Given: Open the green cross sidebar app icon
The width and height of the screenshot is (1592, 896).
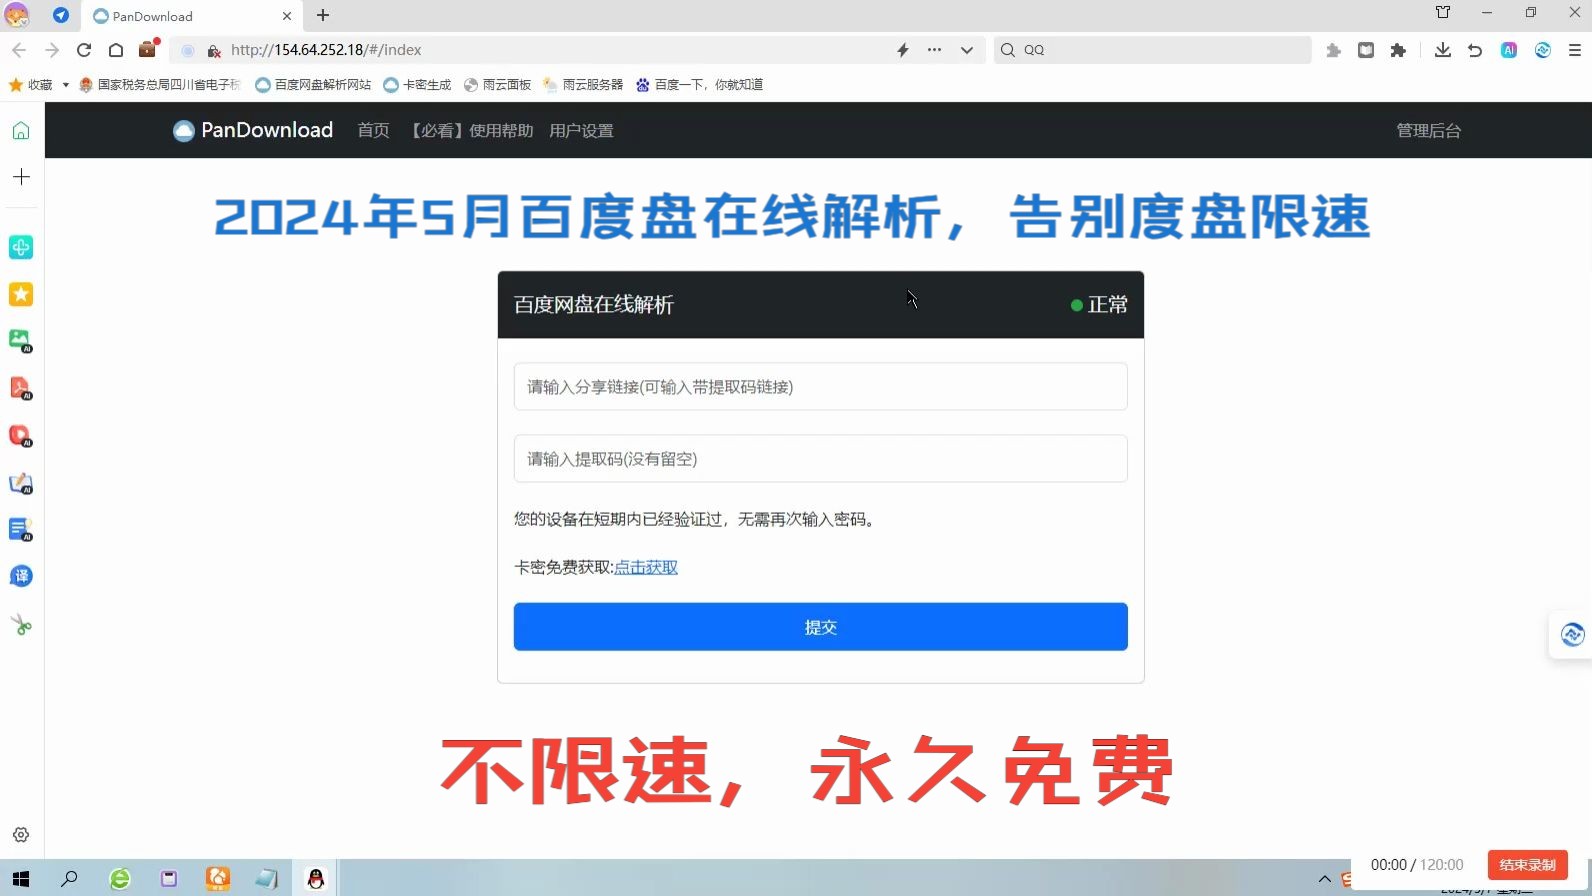Looking at the screenshot, I should pos(21,247).
